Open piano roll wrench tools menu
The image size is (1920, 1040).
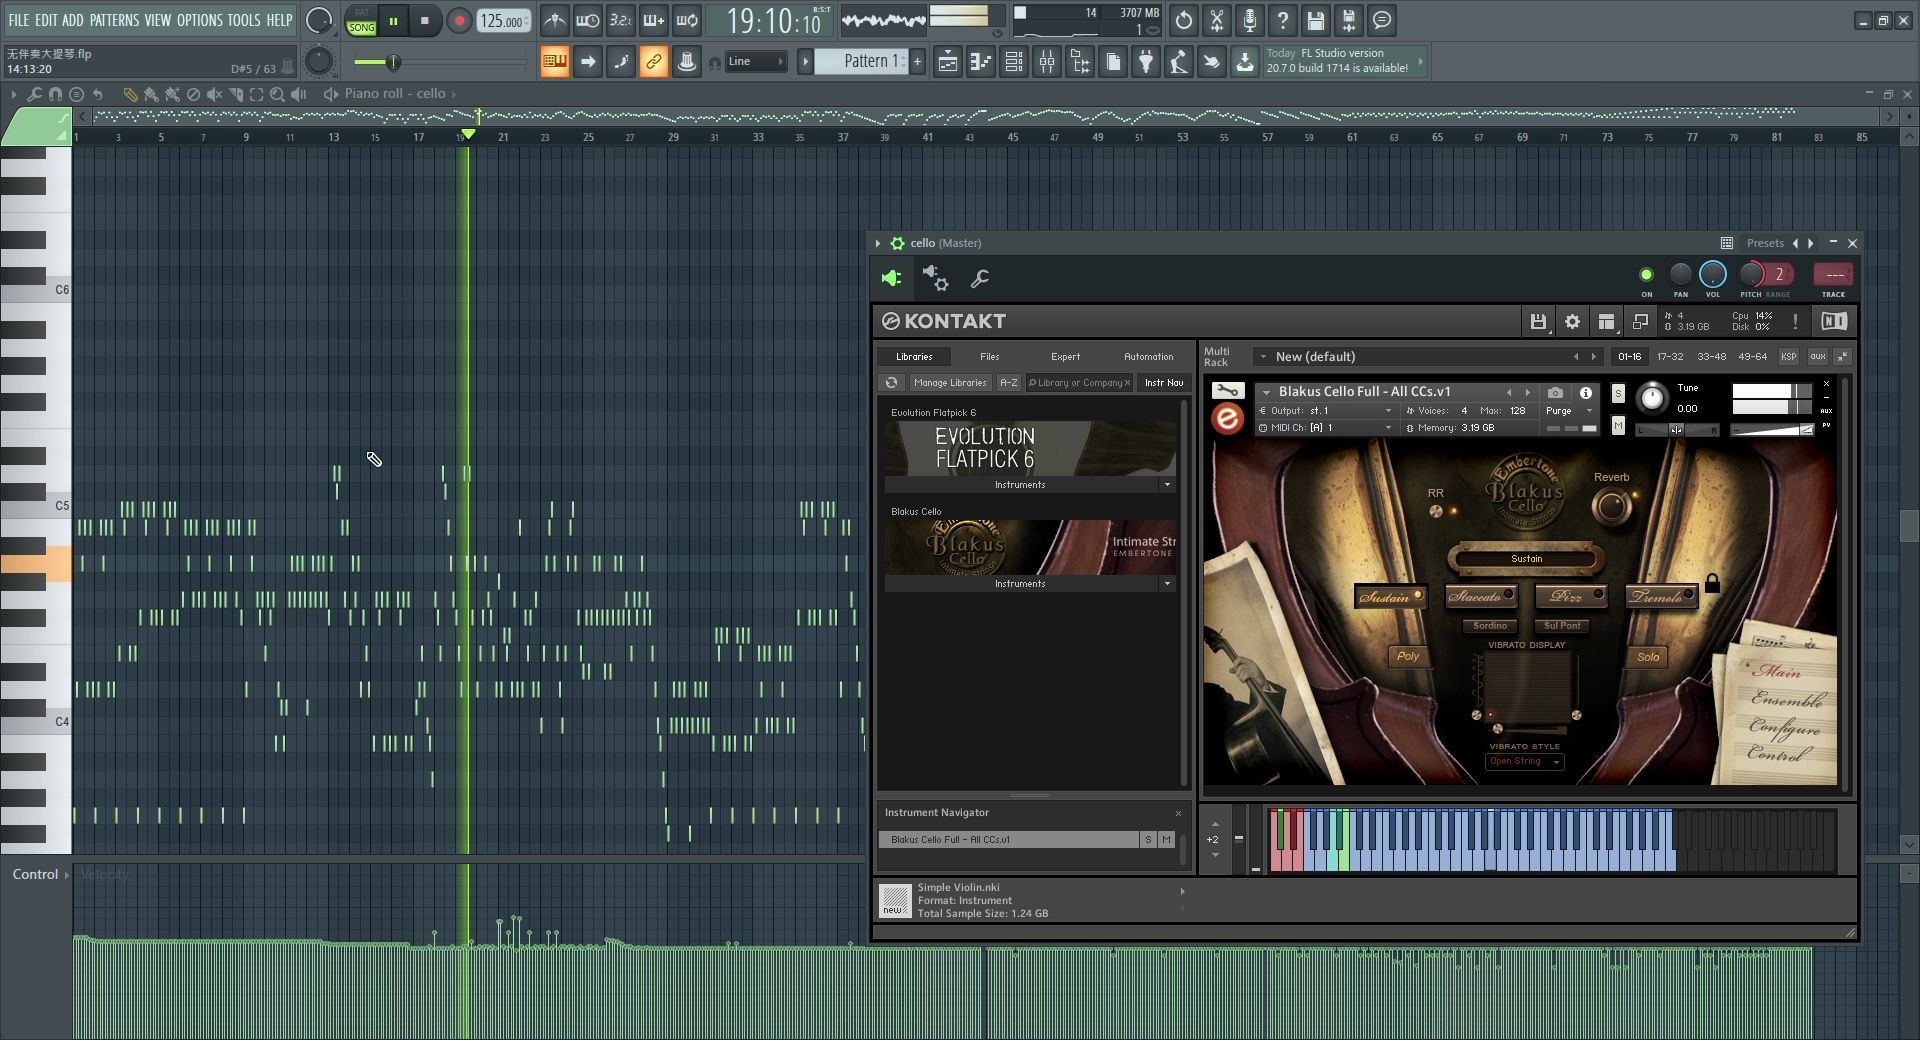pyautogui.click(x=35, y=94)
